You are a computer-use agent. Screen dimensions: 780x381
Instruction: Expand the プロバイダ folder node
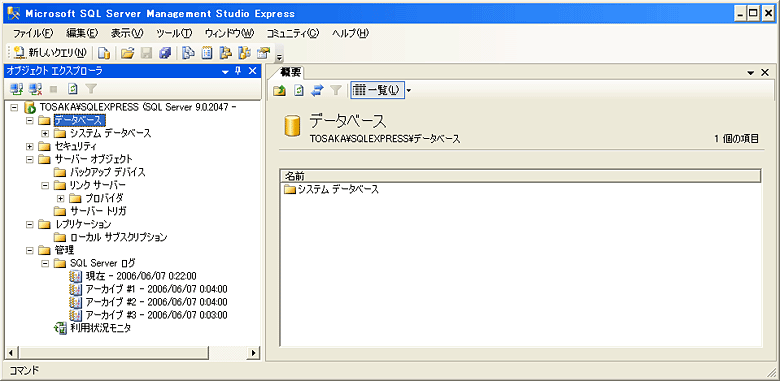61,198
